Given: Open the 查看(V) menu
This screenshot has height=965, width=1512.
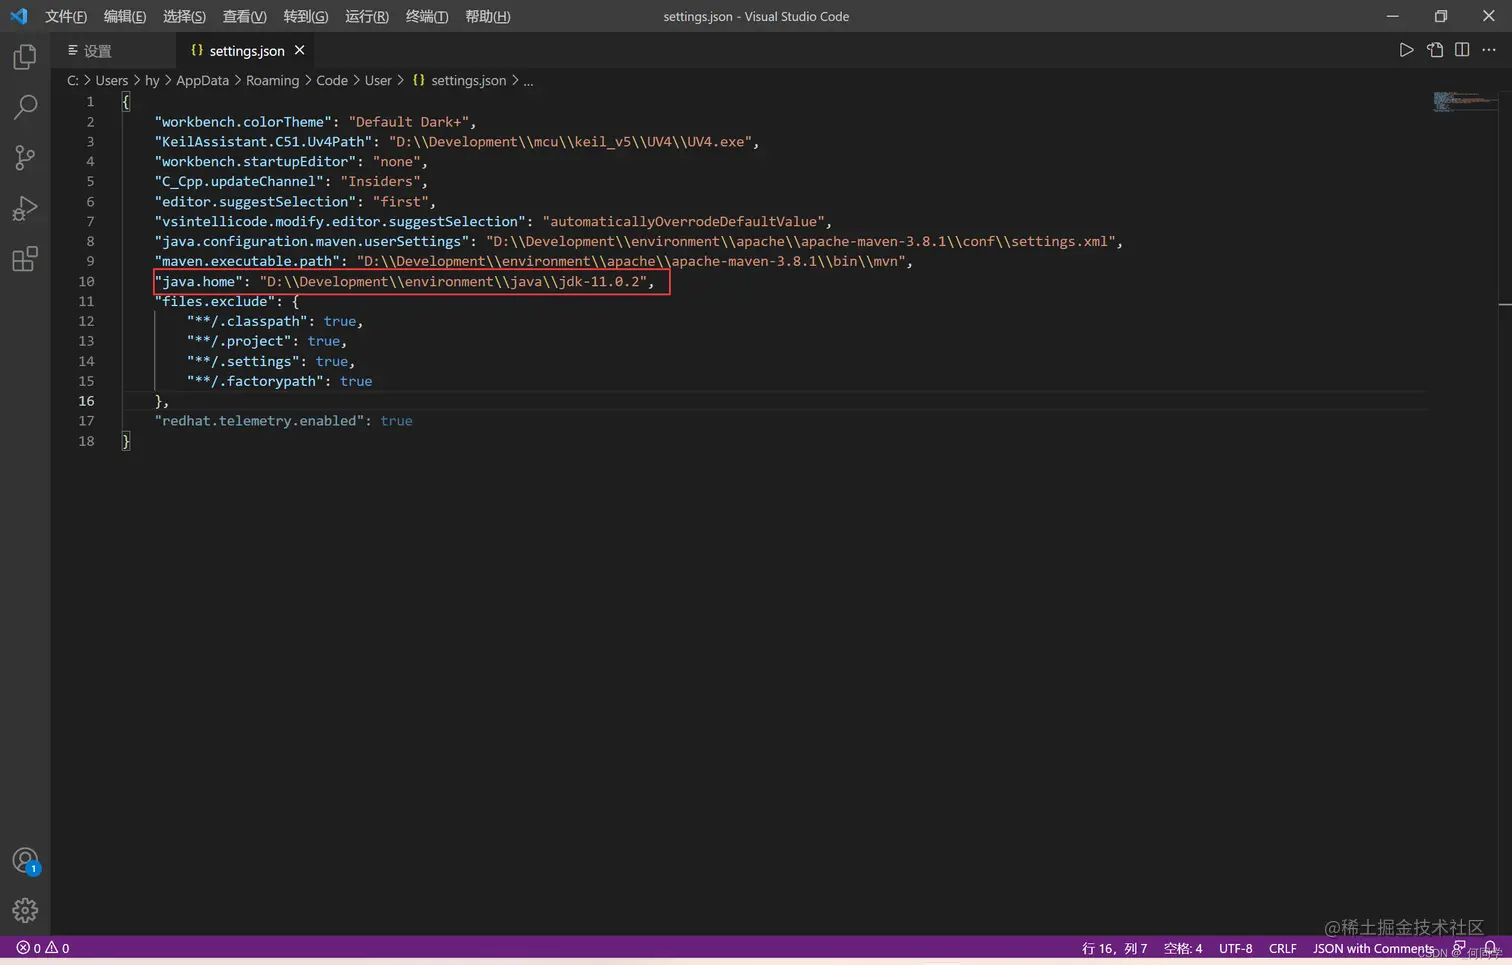Looking at the screenshot, I should pyautogui.click(x=244, y=16).
